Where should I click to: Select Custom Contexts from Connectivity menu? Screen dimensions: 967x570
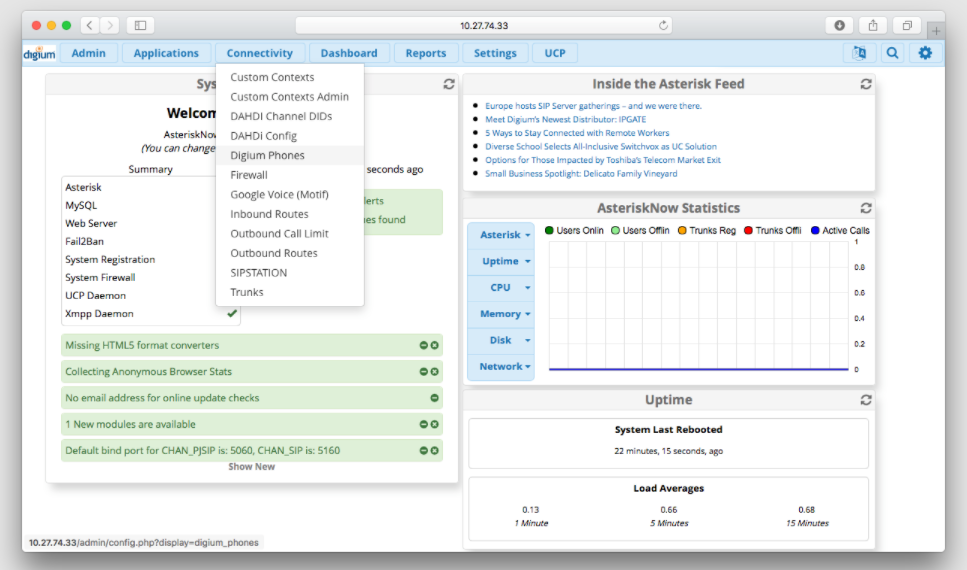[x=290, y=77]
